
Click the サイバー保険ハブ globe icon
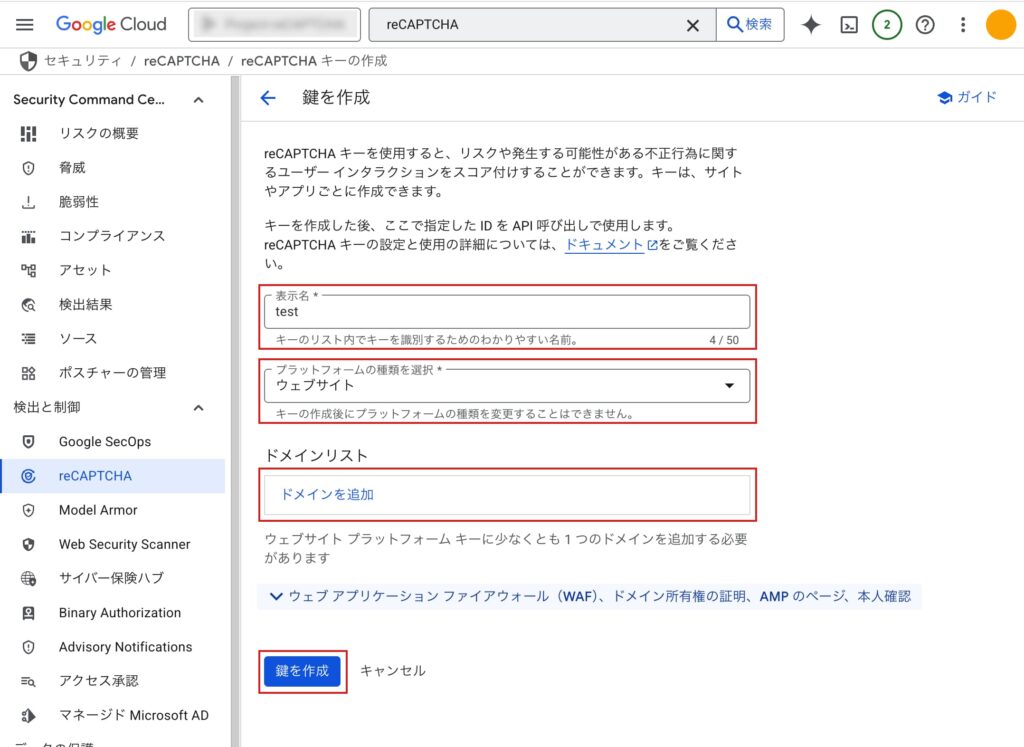point(28,579)
